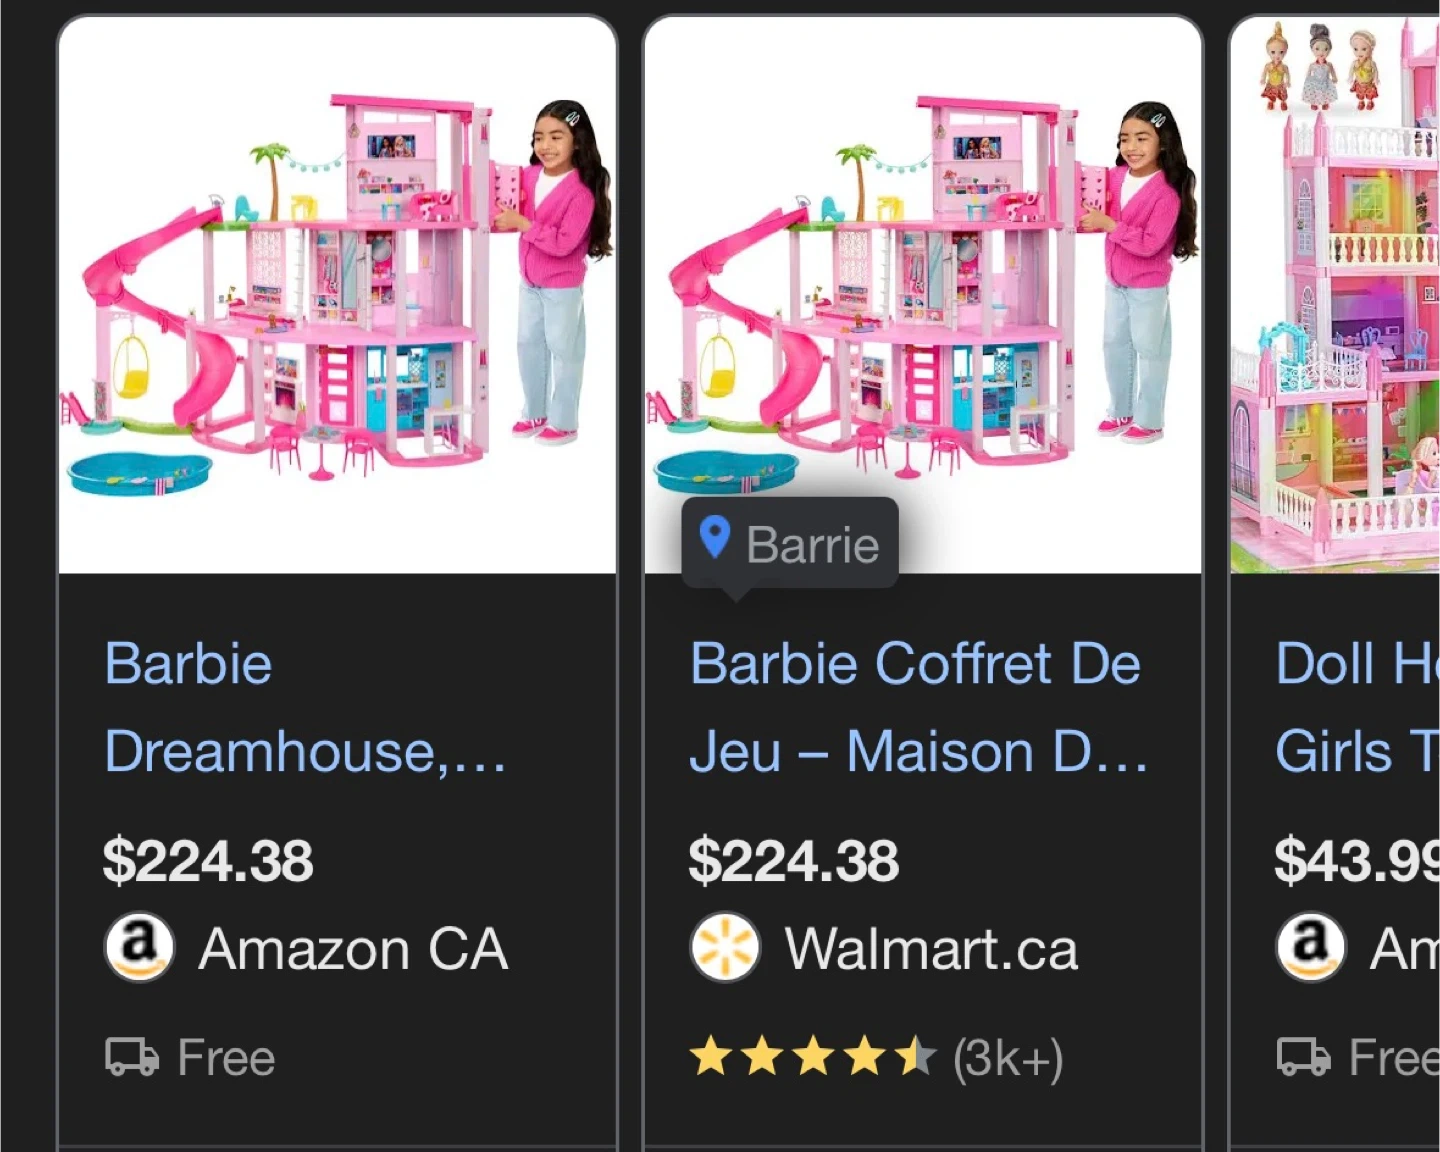This screenshot has height=1152, width=1440.
Task: Open the Doll House Girls title link
Action: (x=1357, y=707)
